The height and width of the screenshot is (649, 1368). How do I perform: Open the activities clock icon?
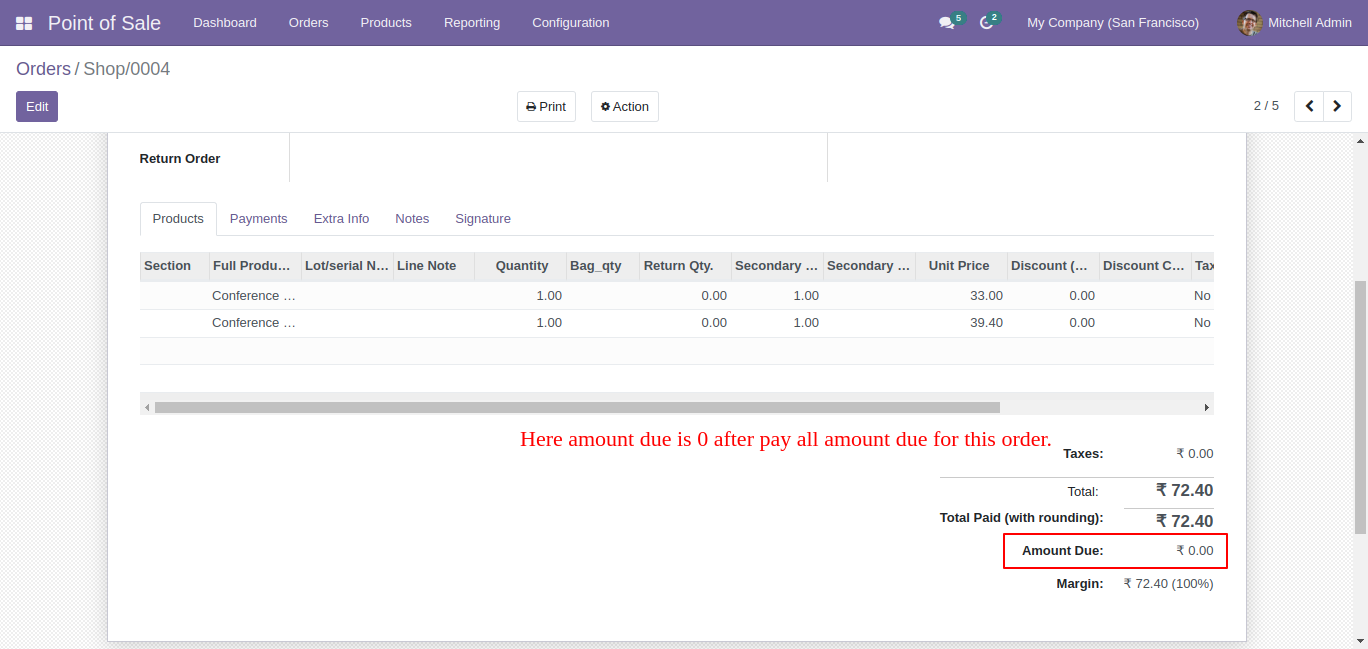click(986, 23)
